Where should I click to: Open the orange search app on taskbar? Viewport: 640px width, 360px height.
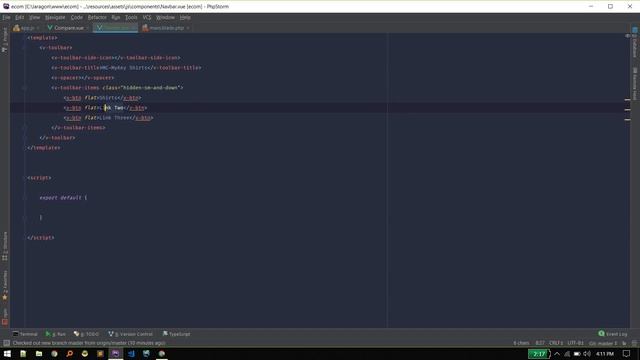click(69, 354)
